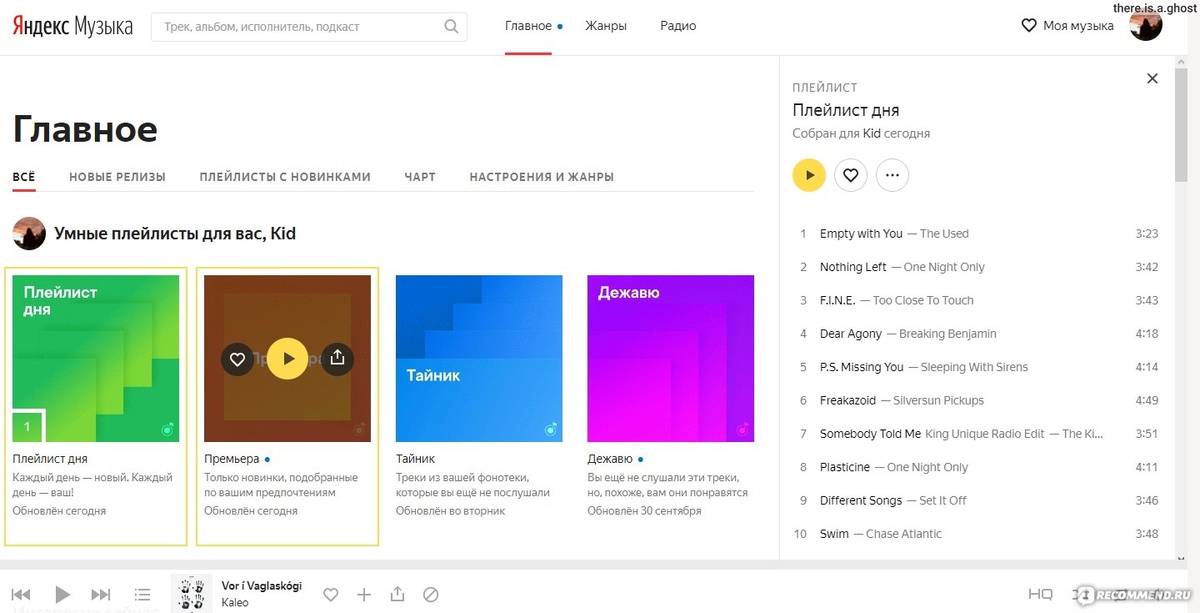Open the Дежавю purple playlist cover
The width and height of the screenshot is (1200, 613).
[670, 359]
